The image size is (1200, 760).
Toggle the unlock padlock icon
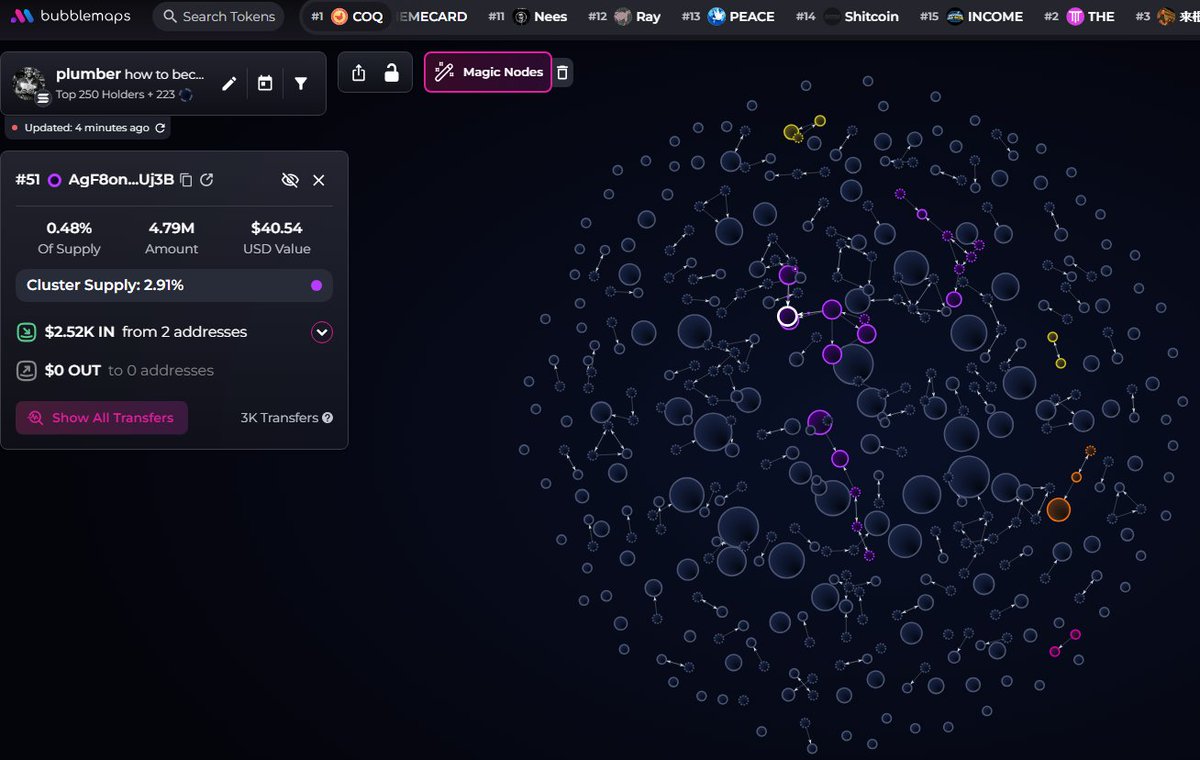point(392,73)
